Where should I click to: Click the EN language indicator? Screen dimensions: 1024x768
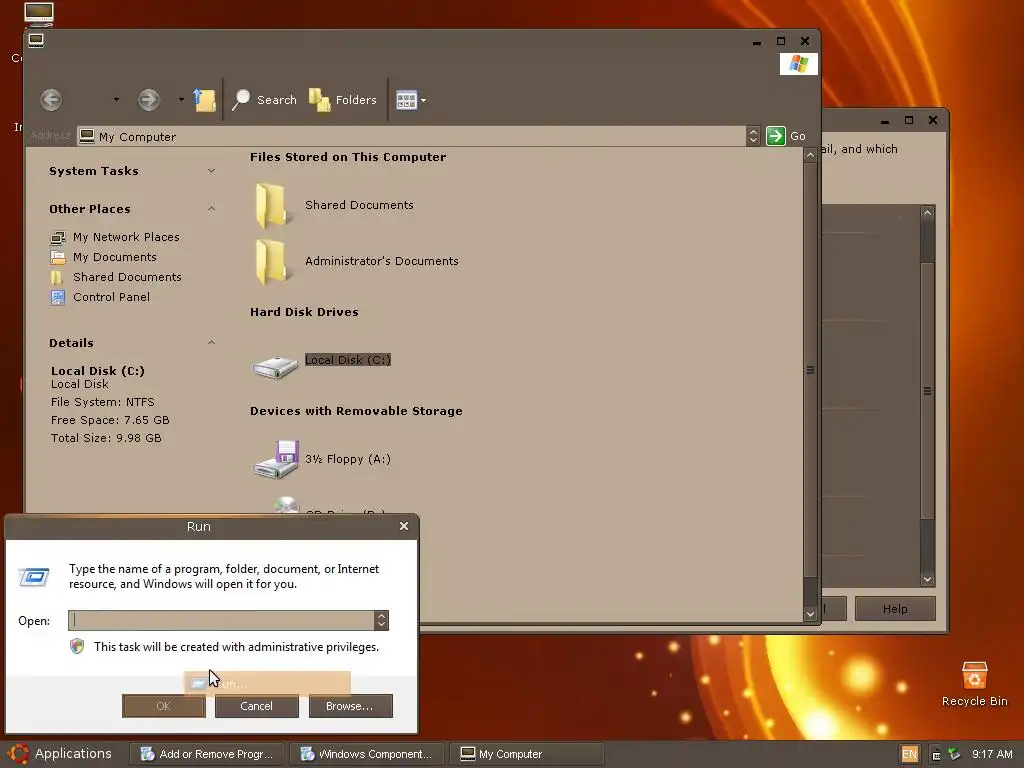[x=909, y=754]
